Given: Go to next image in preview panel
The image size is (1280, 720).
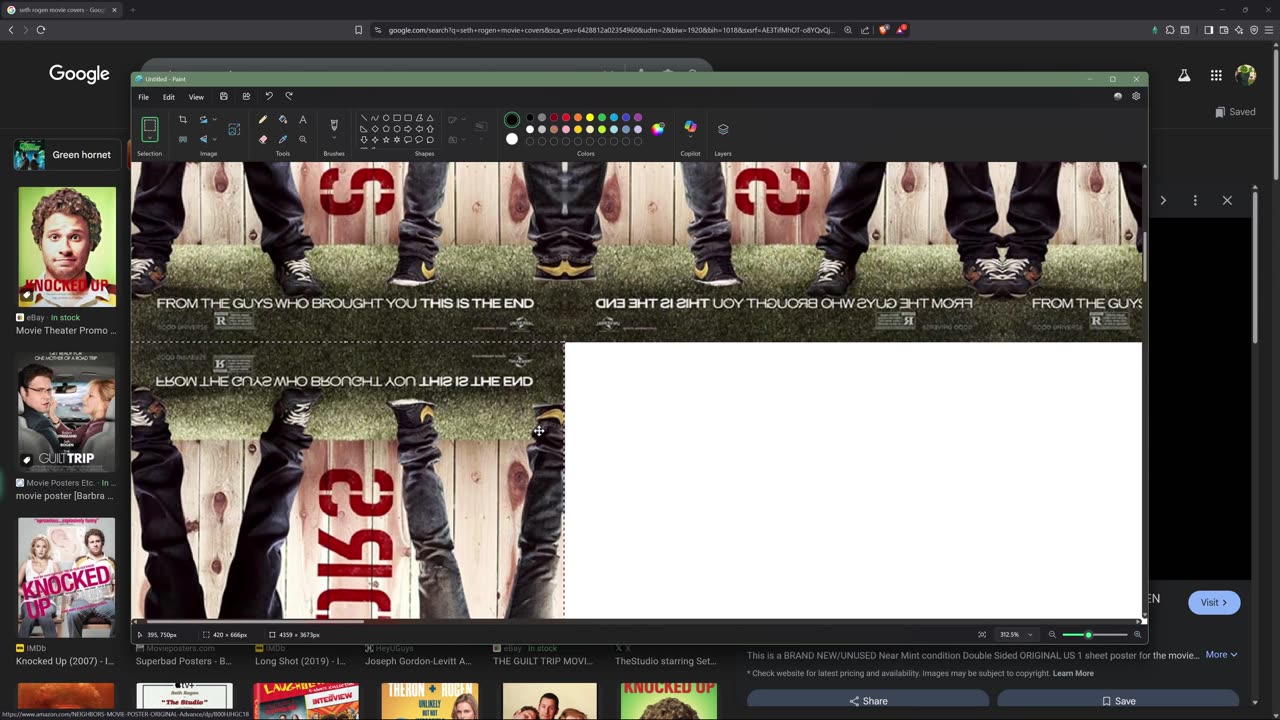Looking at the screenshot, I should tap(1163, 200).
